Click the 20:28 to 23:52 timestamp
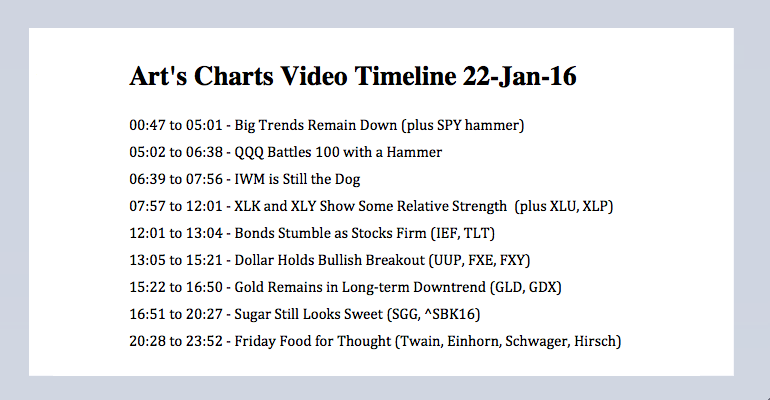 tap(175, 342)
